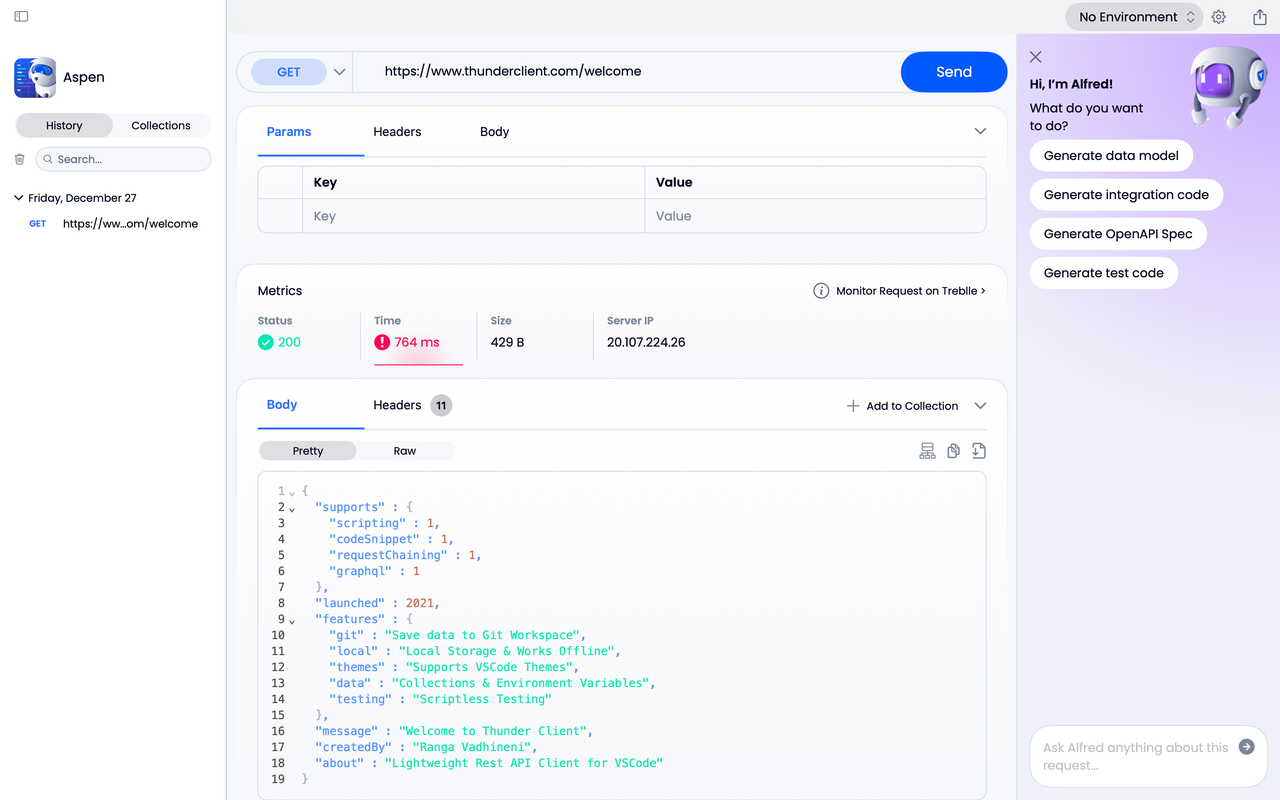Open the response Headers tab with 11 badge

click(x=412, y=405)
